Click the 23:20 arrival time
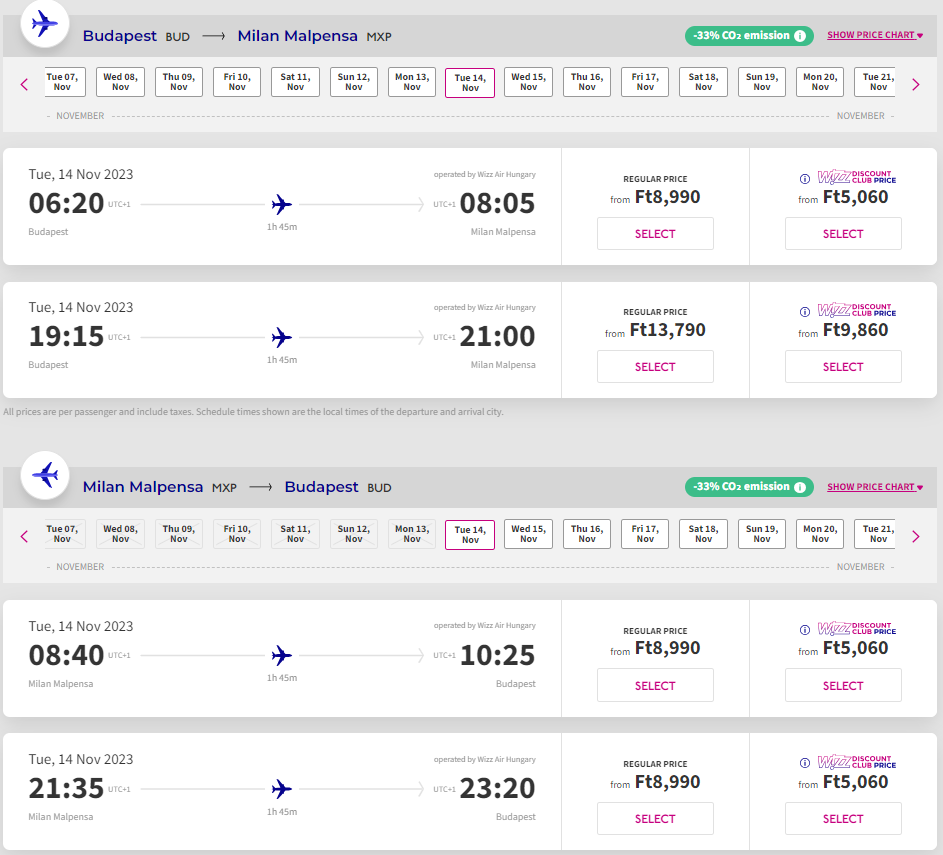This screenshot has height=855, width=943. coord(497,788)
